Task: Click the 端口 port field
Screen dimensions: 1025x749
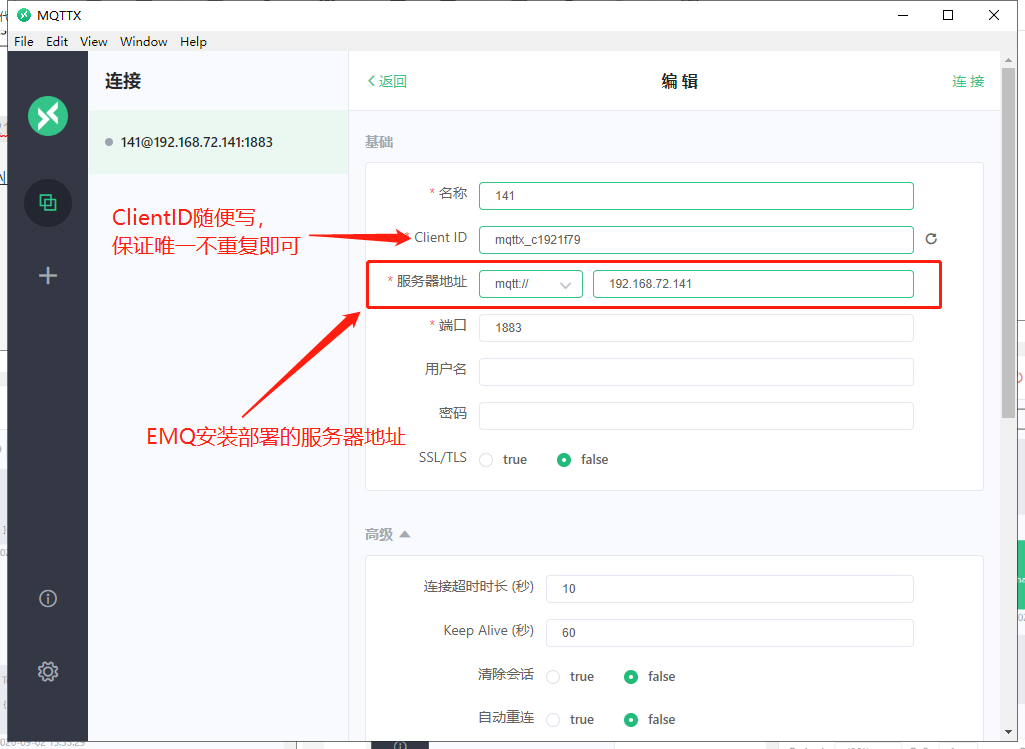Action: (696, 328)
